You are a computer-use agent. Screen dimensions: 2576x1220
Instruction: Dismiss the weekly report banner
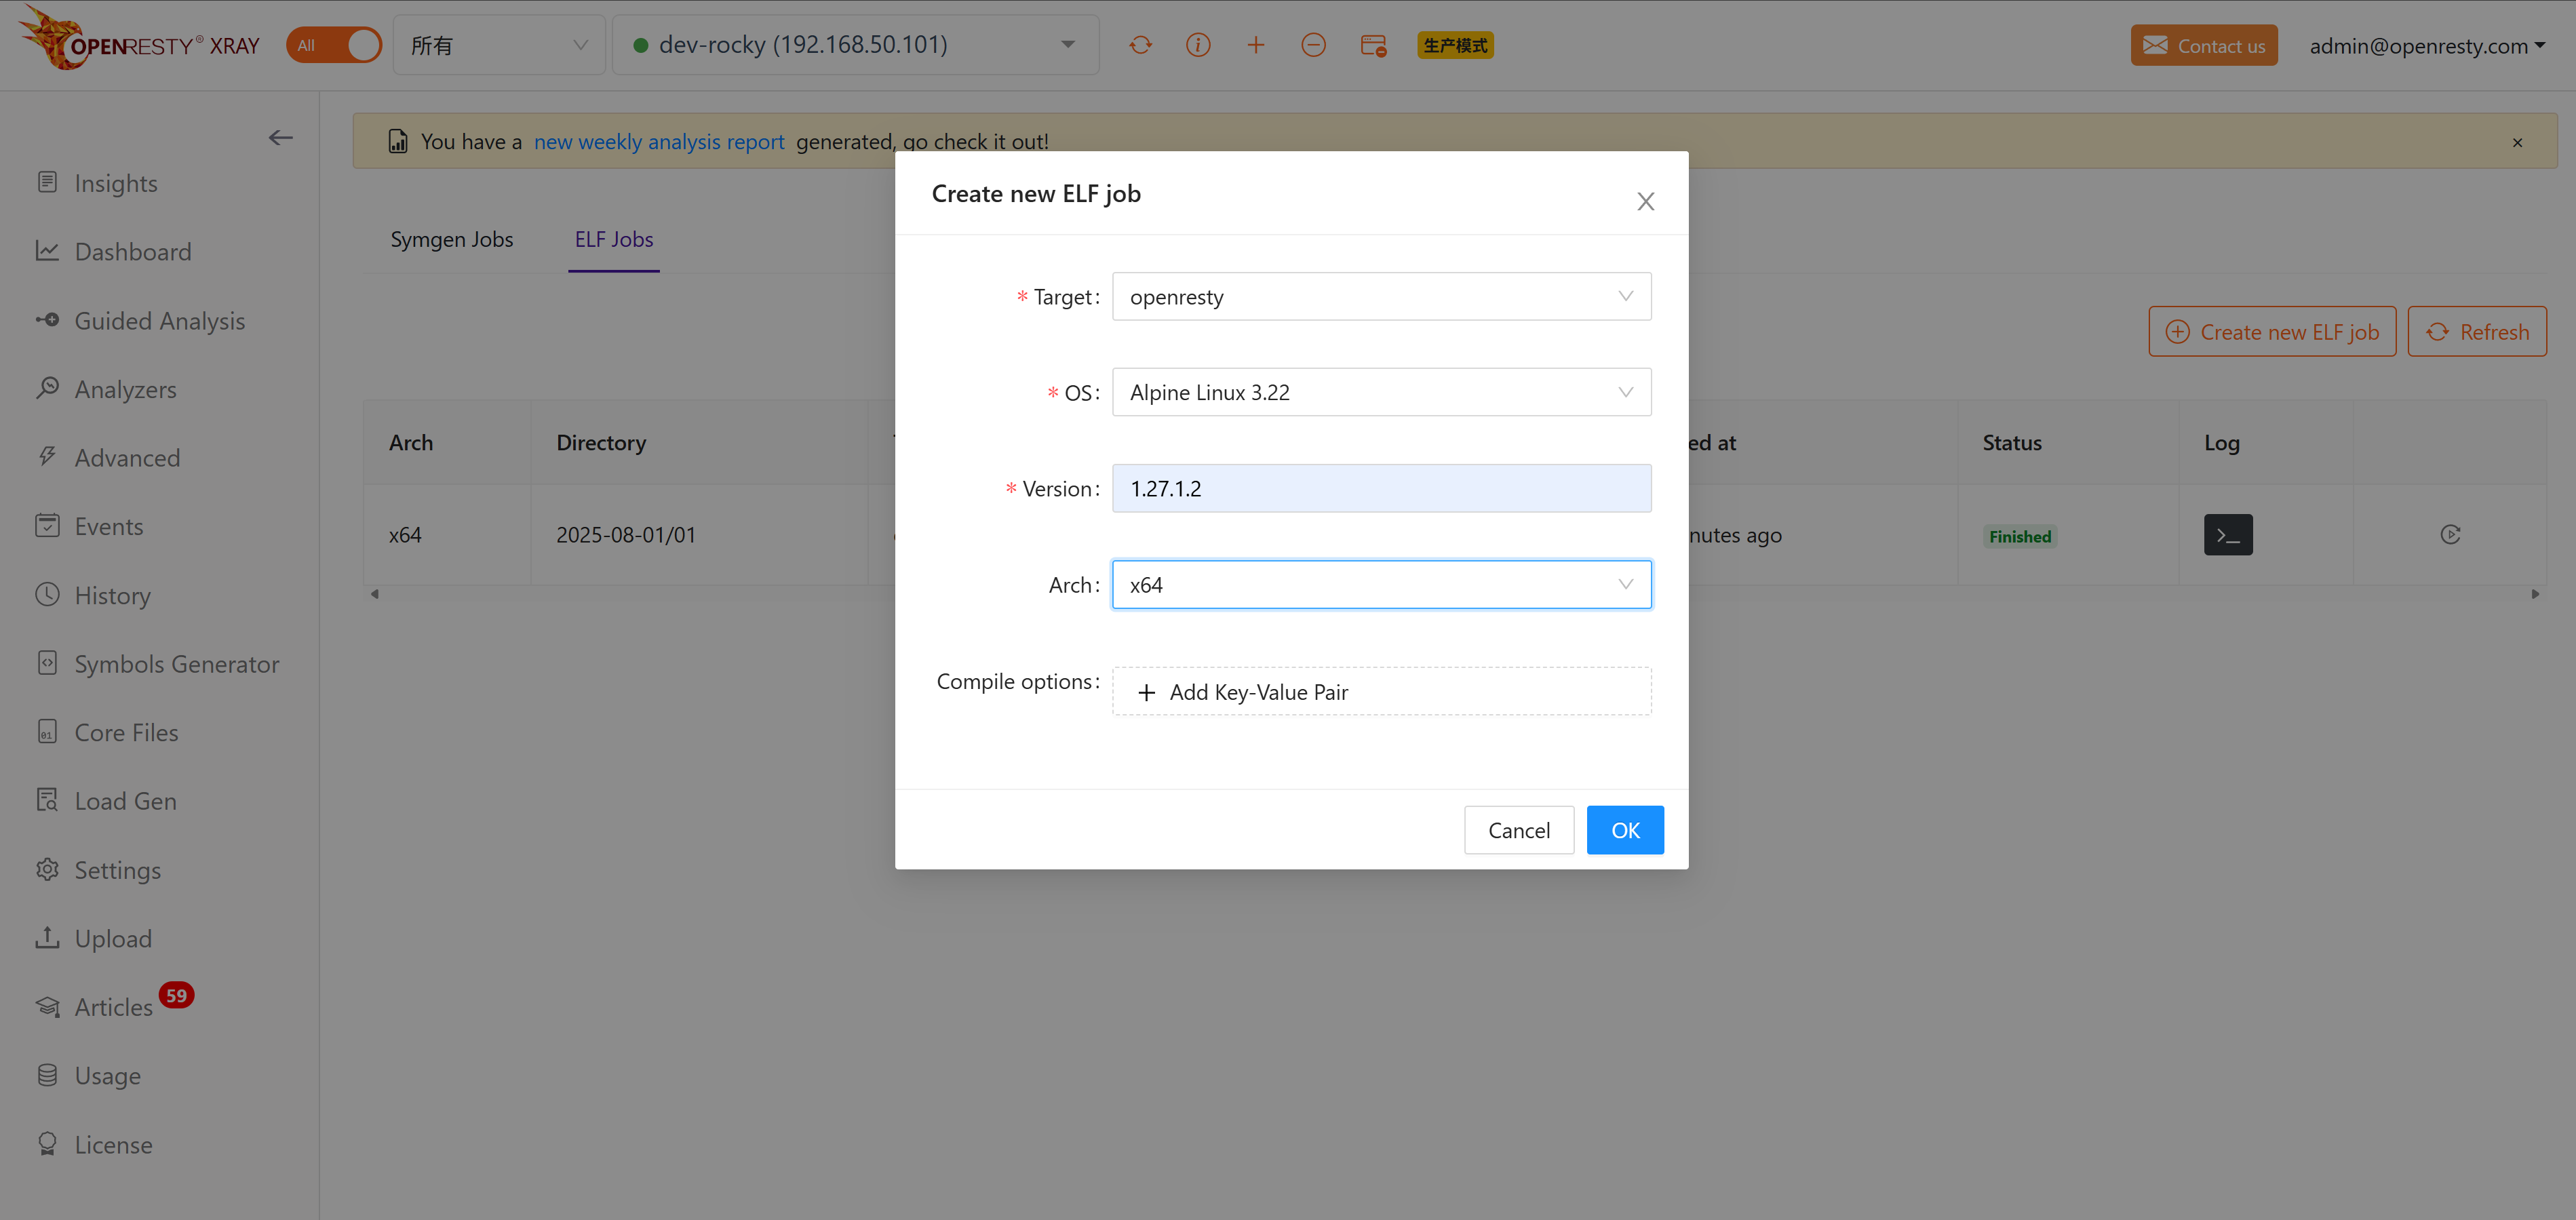click(x=2517, y=143)
